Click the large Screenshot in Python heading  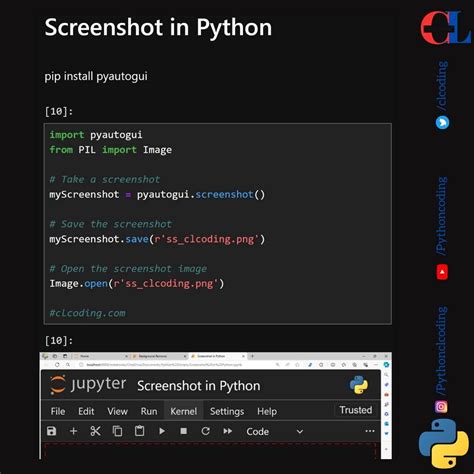point(158,27)
